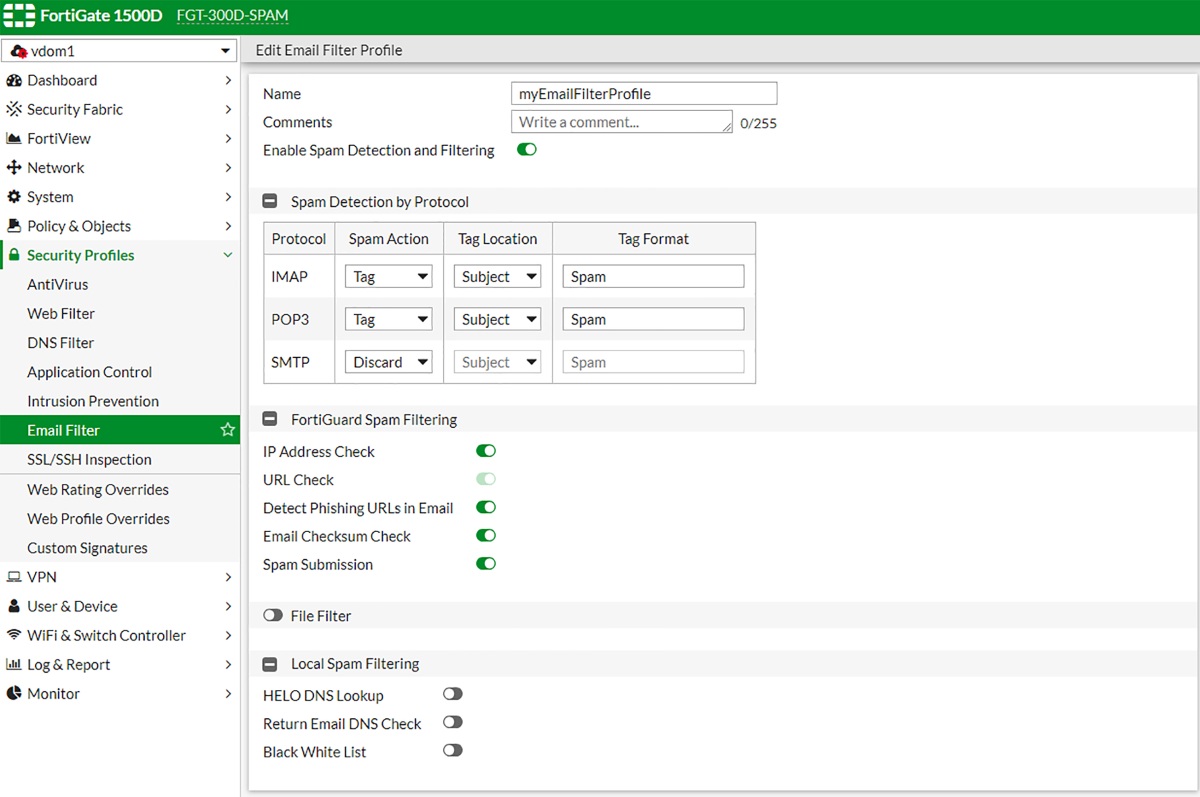The image size is (1200, 797).
Task: Open the vdom1 VDOM selector dropdown
Action: tap(120, 51)
